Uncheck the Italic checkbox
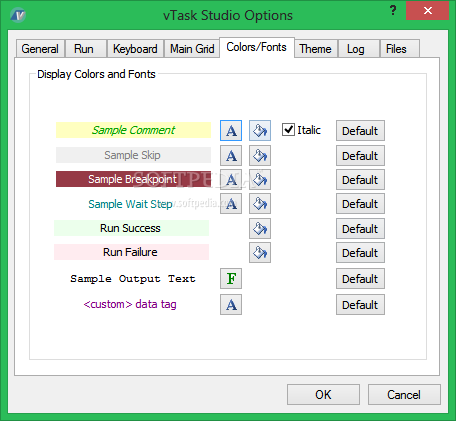This screenshot has height=421, width=456. [x=288, y=130]
